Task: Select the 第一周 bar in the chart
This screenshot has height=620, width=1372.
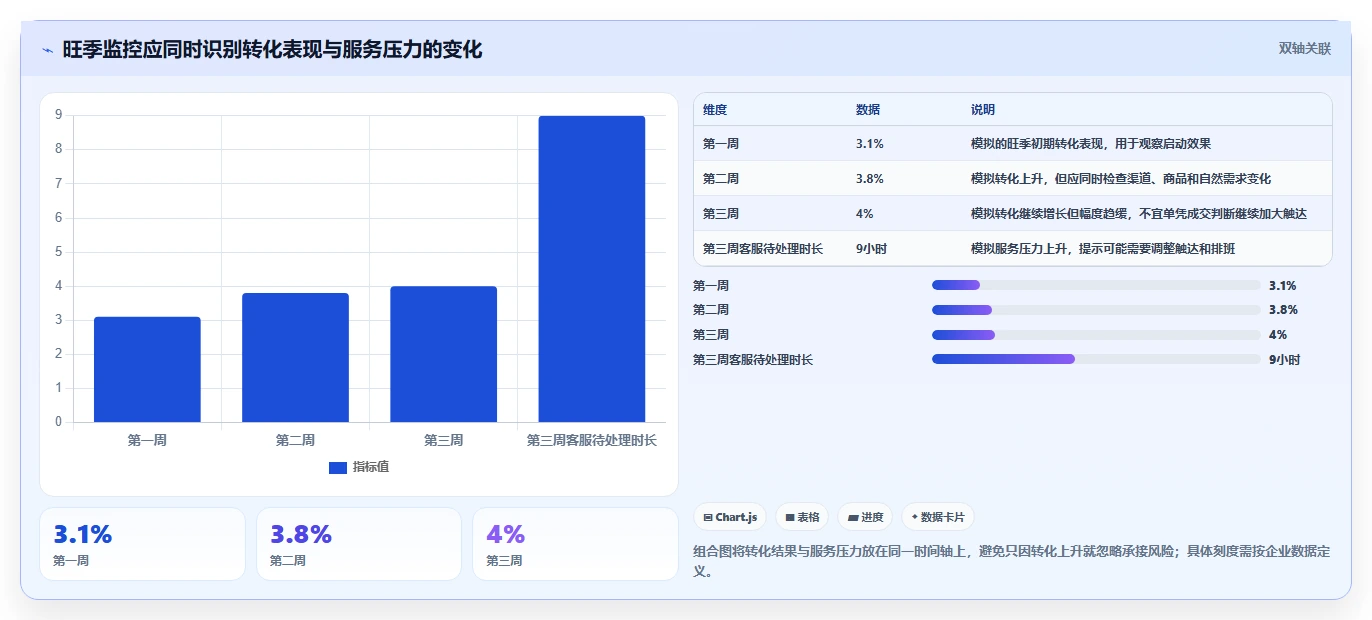Action: tap(147, 369)
